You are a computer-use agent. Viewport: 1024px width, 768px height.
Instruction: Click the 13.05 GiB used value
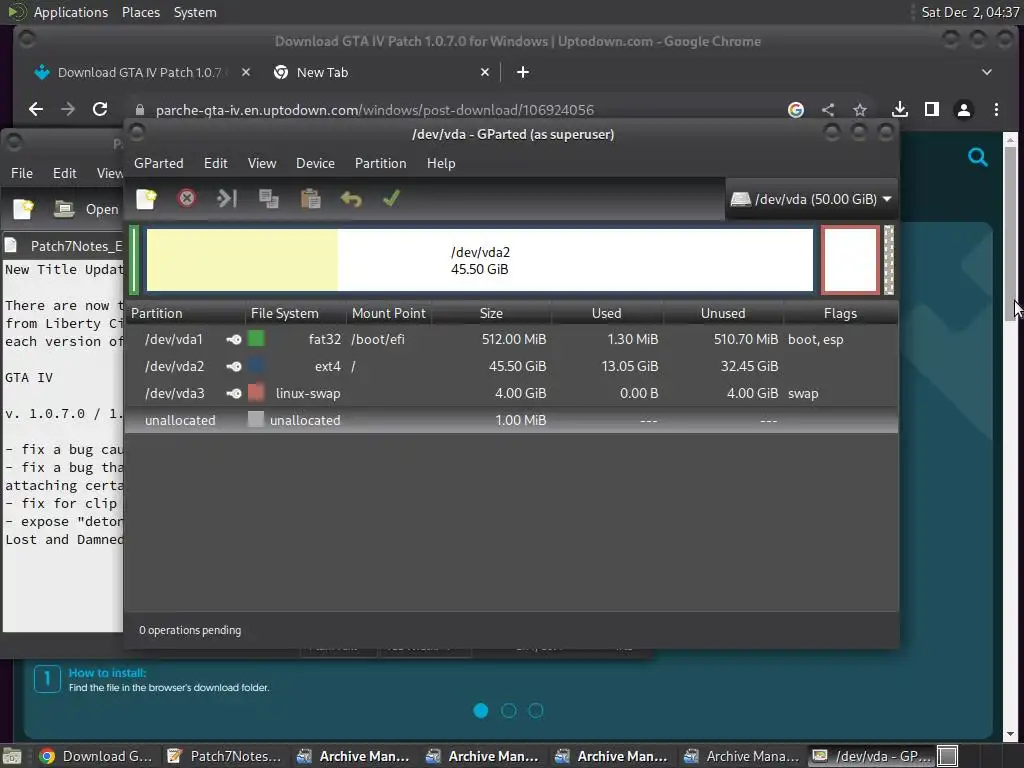630,366
